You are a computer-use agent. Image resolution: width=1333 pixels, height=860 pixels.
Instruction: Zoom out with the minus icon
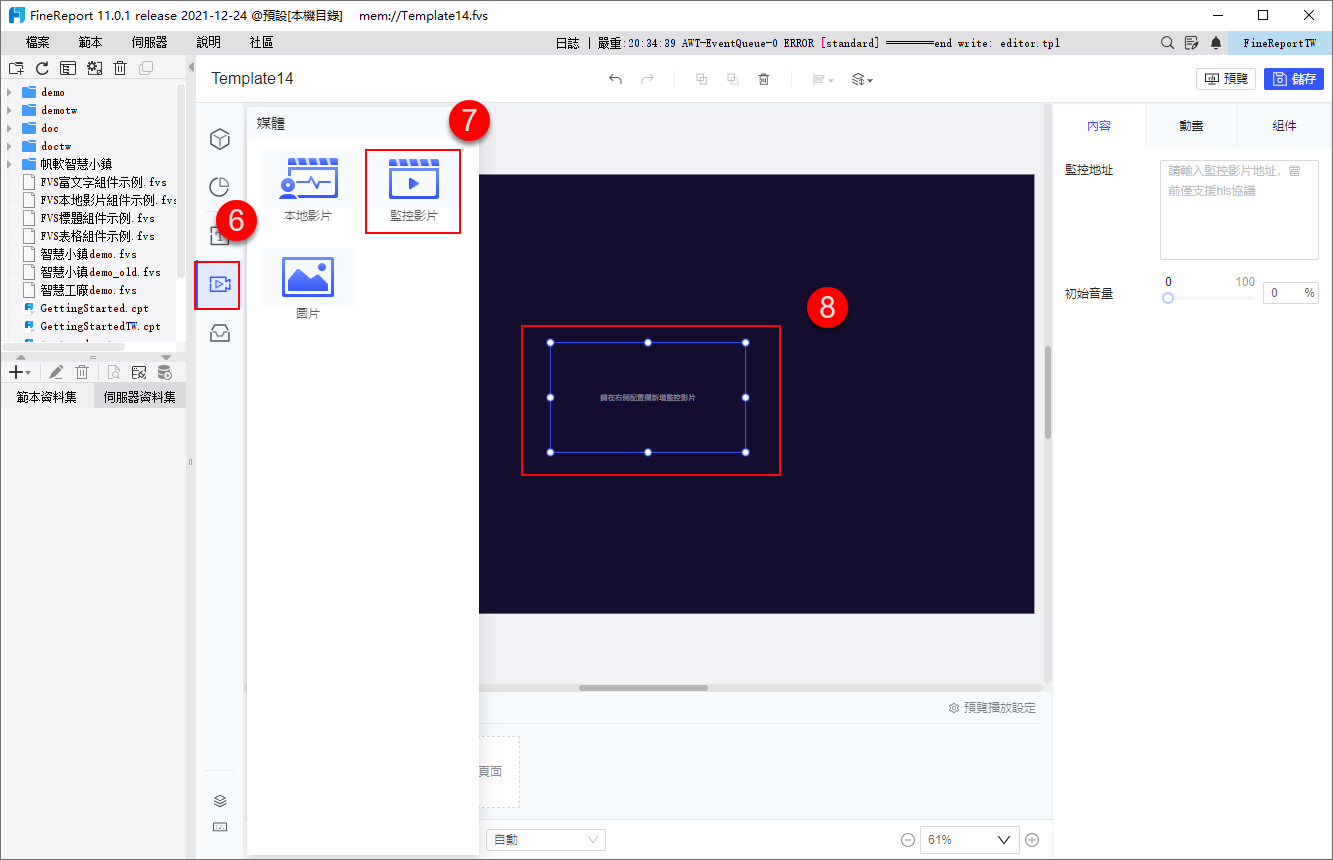908,840
